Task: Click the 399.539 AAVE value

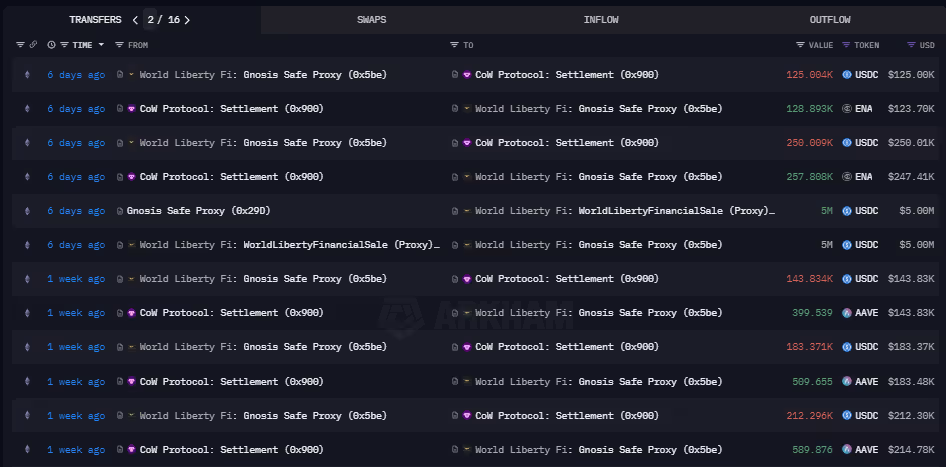Action: coord(812,313)
